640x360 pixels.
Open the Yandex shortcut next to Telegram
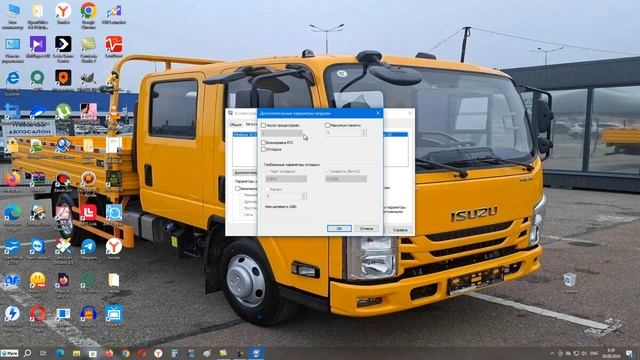113,247
